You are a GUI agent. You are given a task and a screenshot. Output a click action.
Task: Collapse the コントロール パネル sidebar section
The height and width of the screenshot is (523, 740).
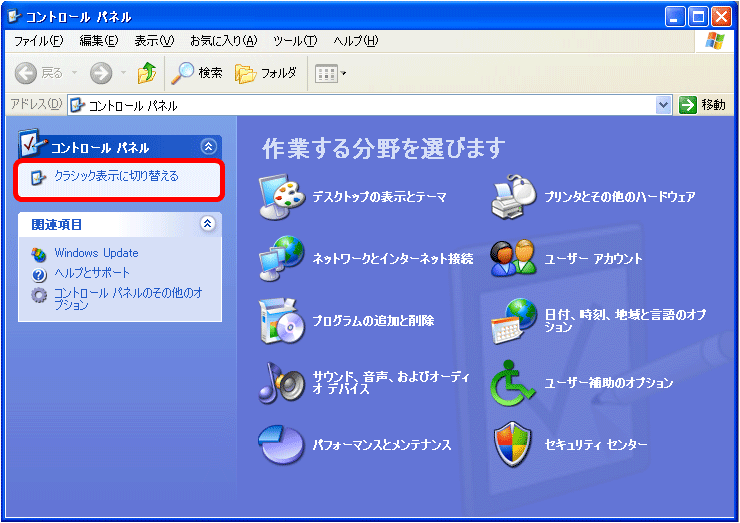[208, 147]
